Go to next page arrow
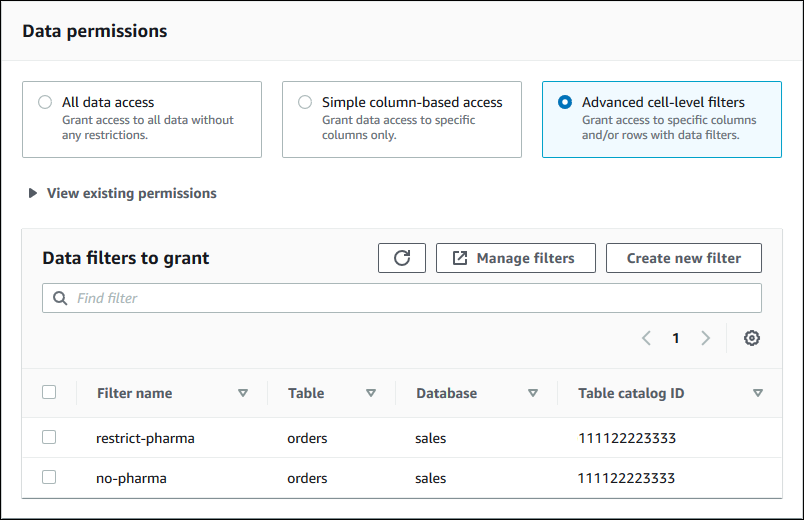This screenshot has height=520, width=804. pos(705,338)
